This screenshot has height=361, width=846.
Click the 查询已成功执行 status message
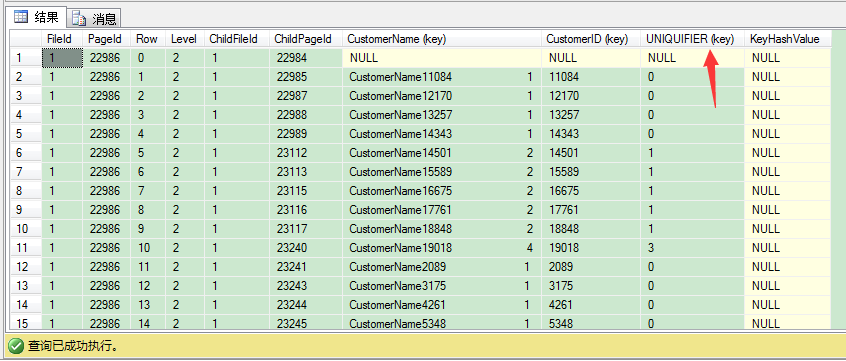(x=73, y=346)
